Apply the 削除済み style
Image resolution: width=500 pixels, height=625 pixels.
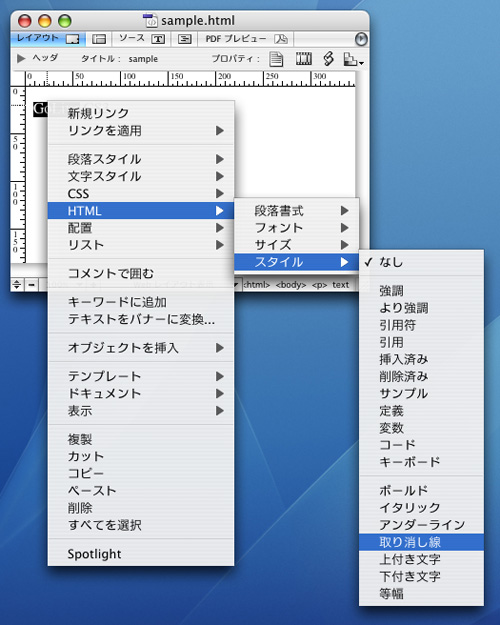(x=421, y=377)
